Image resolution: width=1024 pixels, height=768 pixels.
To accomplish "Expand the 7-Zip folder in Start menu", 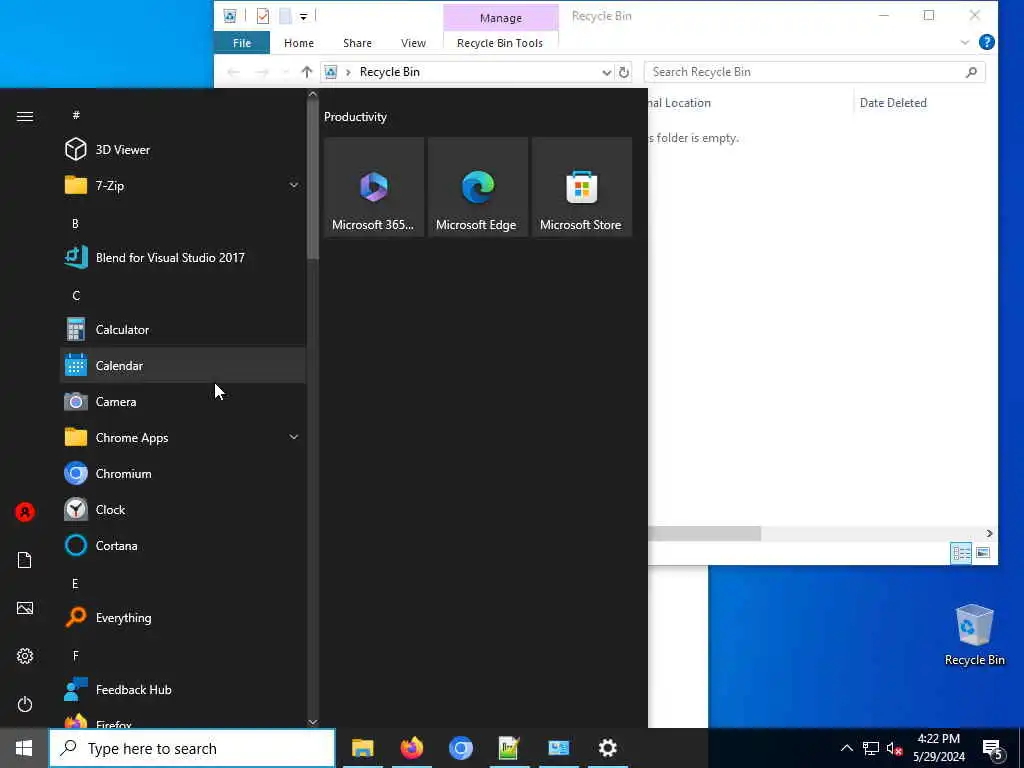I will [183, 185].
